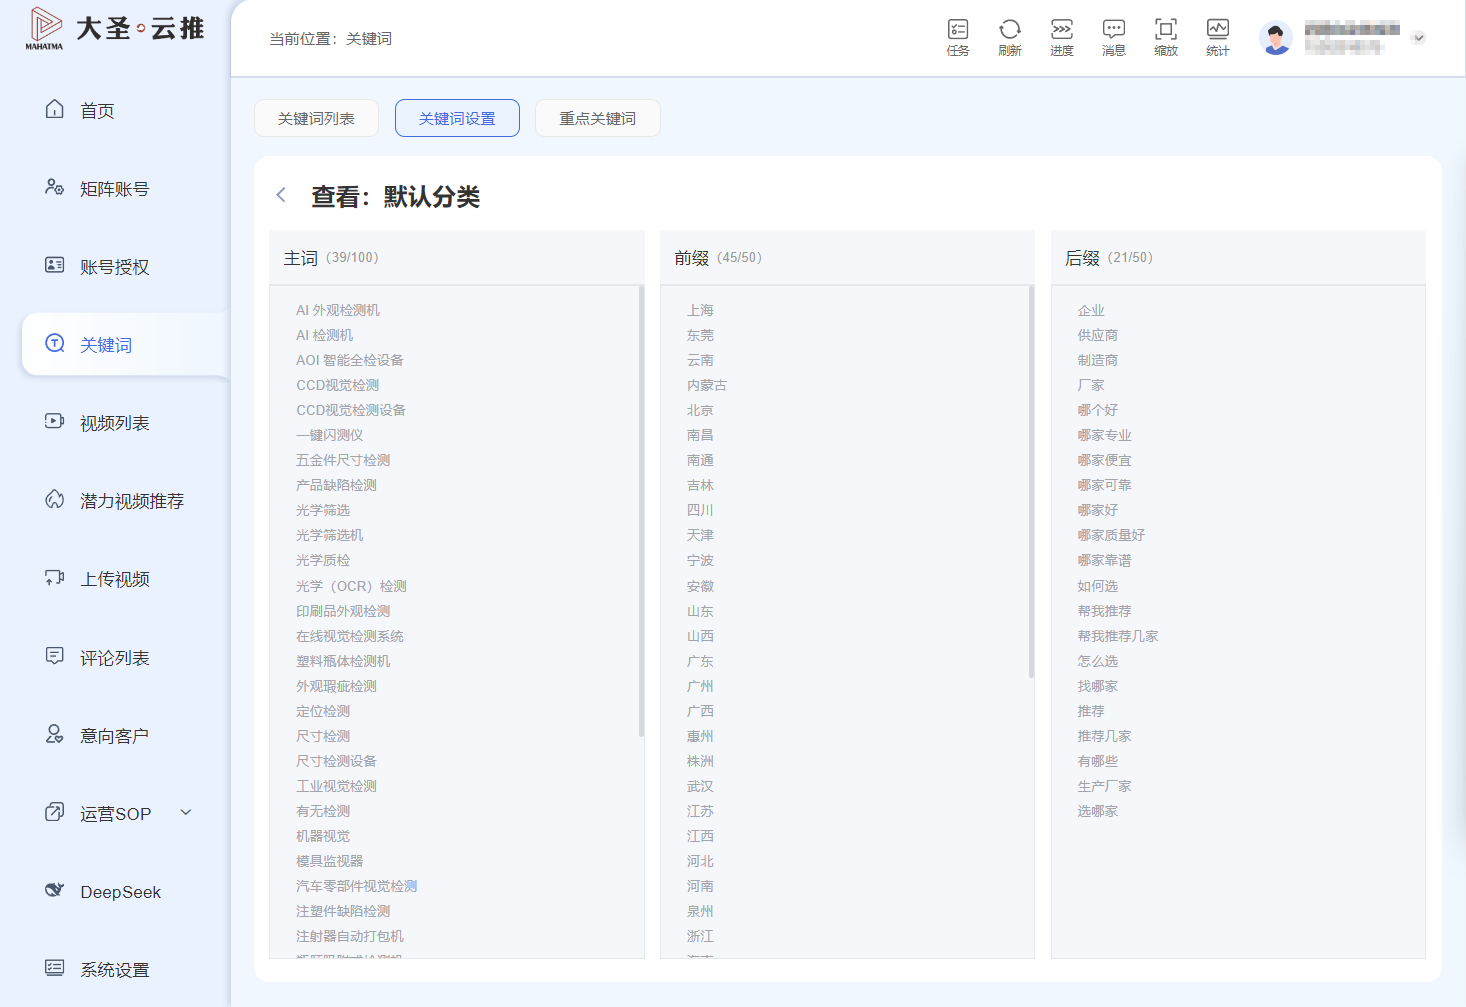Viewport: 1466px width, 1007px height.
Task: Click the 评论列表 sidebar icon
Action: tap(55, 656)
